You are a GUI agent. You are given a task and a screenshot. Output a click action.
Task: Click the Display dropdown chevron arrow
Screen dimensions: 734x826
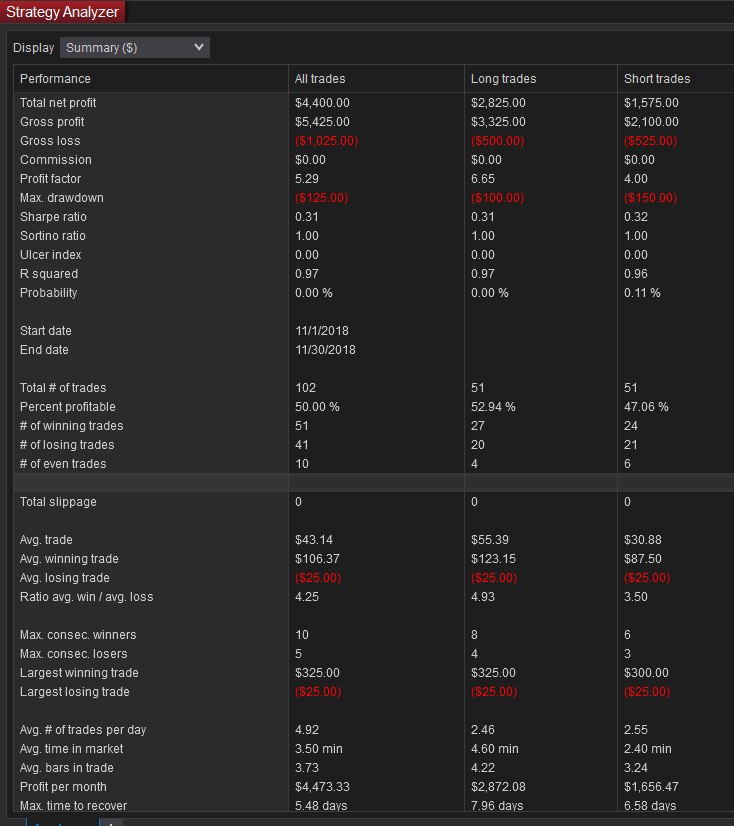click(x=199, y=47)
